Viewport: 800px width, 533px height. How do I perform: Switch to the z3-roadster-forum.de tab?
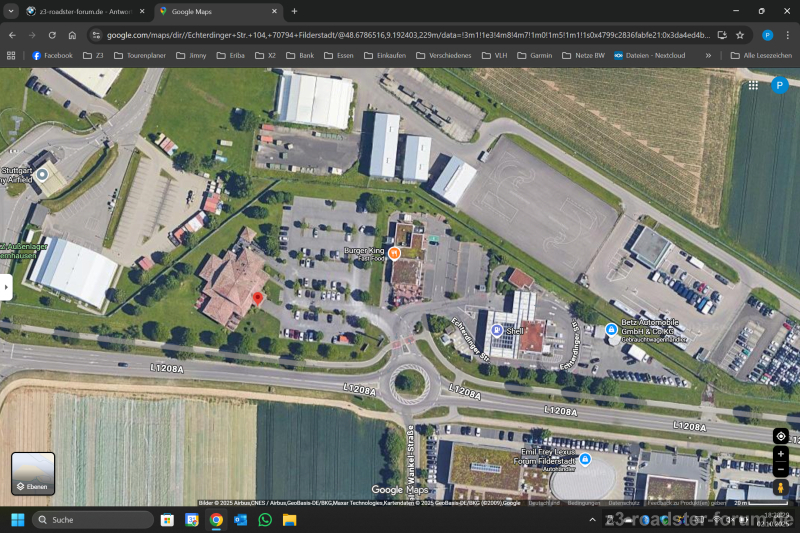click(80, 11)
